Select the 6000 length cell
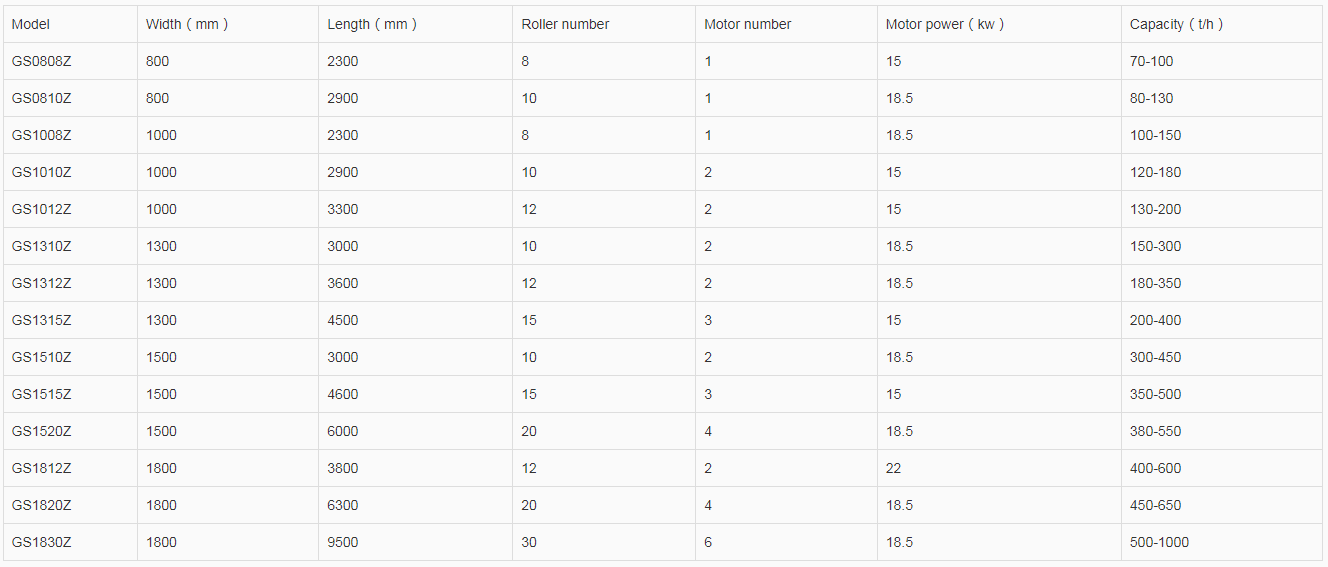 click(342, 431)
